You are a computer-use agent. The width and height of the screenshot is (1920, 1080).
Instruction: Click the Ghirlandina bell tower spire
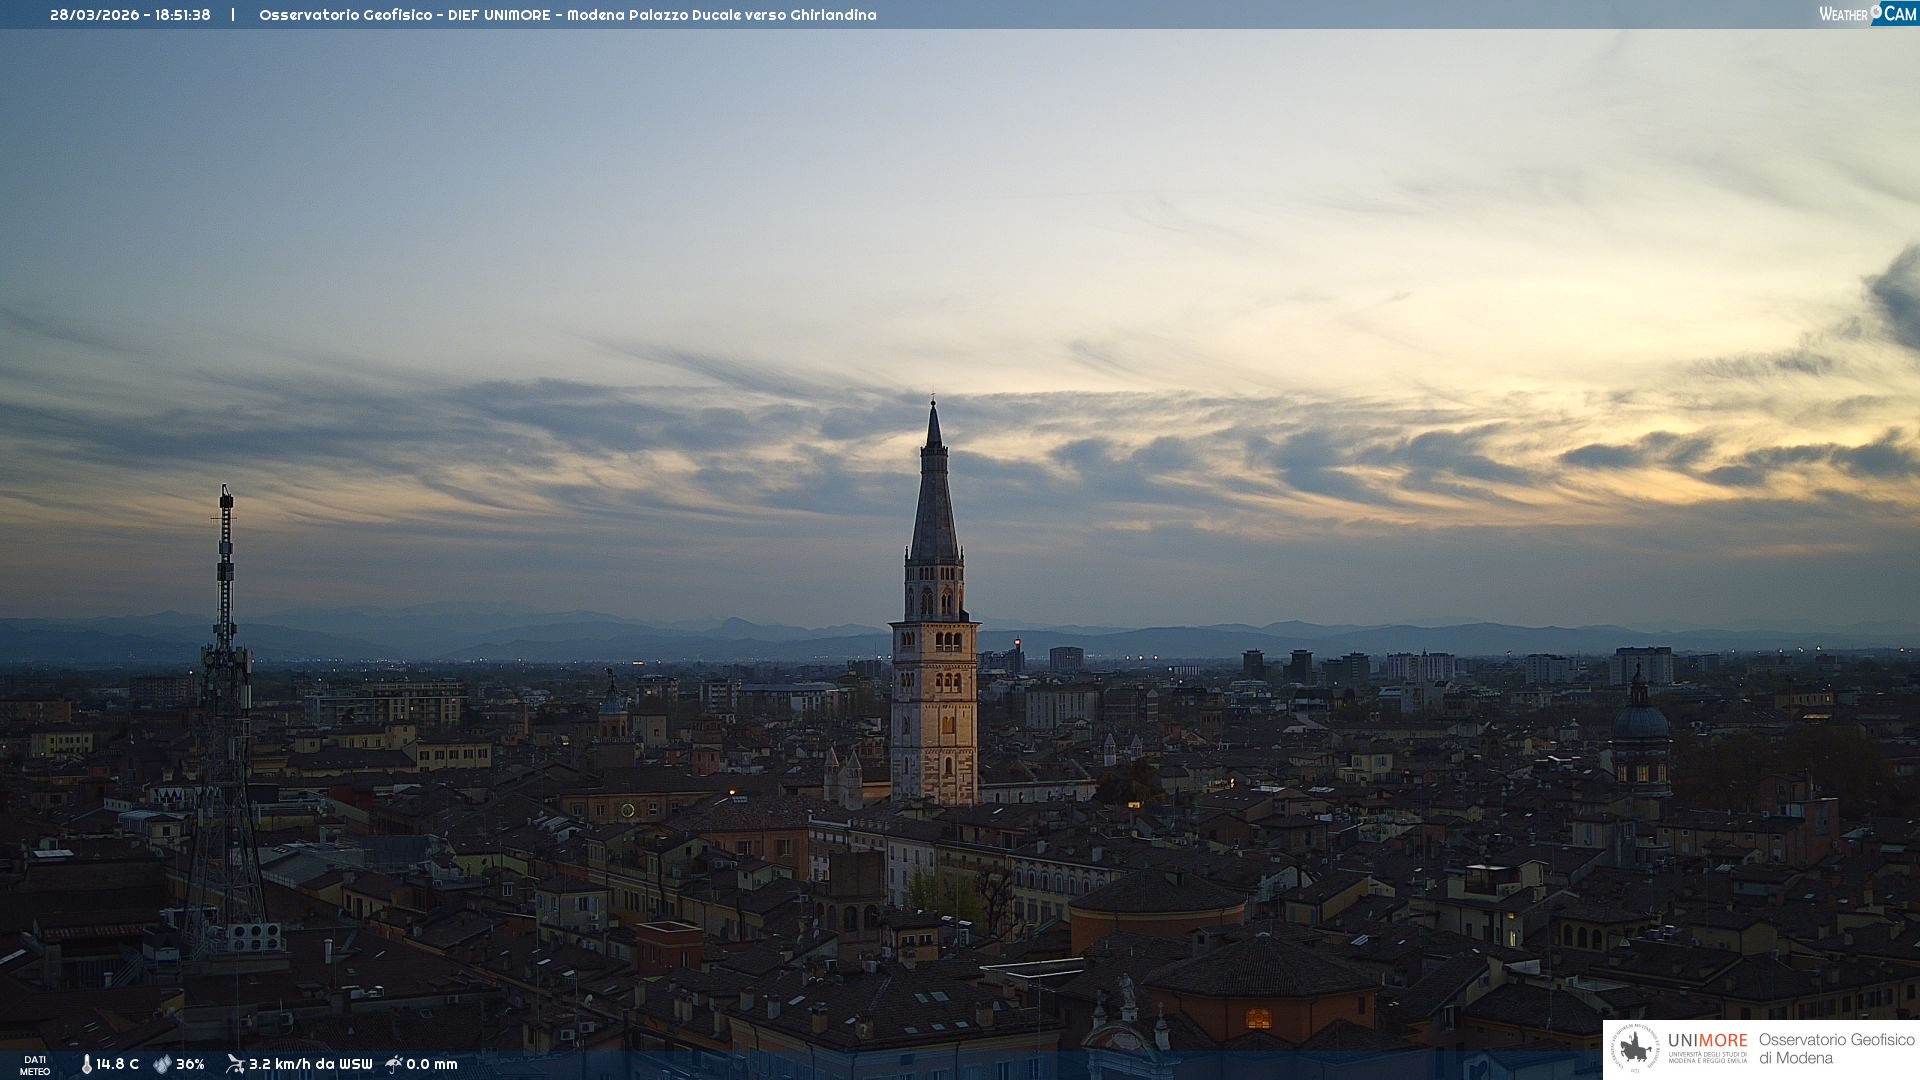(934, 500)
